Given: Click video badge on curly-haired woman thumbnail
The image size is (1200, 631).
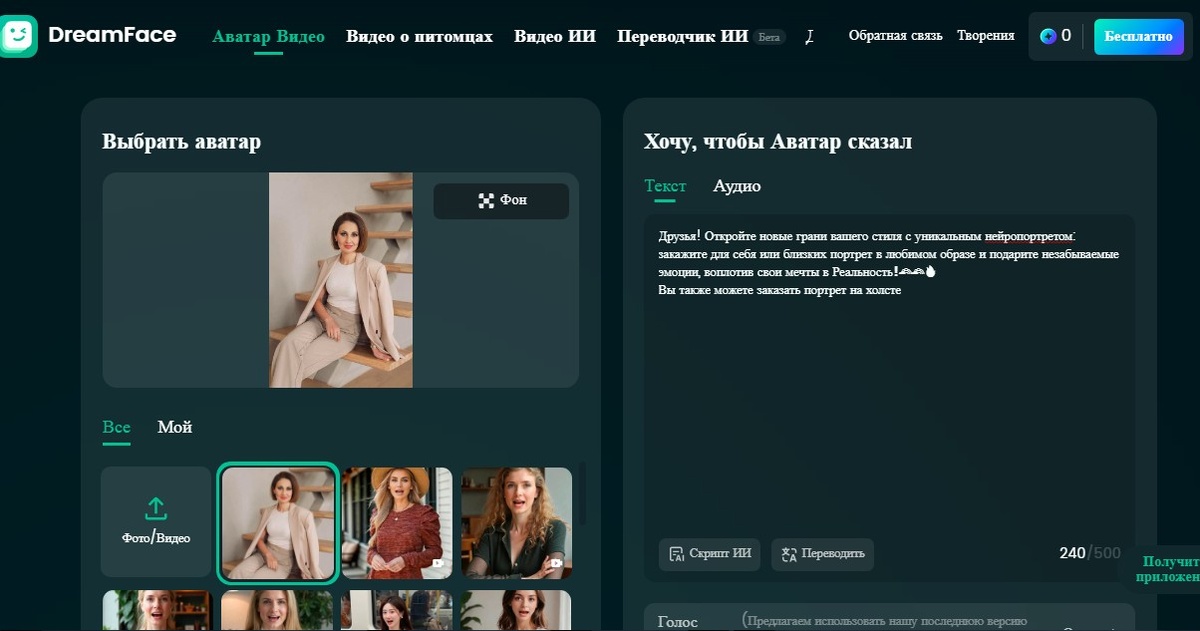Looking at the screenshot, I should tap(556, 563).
